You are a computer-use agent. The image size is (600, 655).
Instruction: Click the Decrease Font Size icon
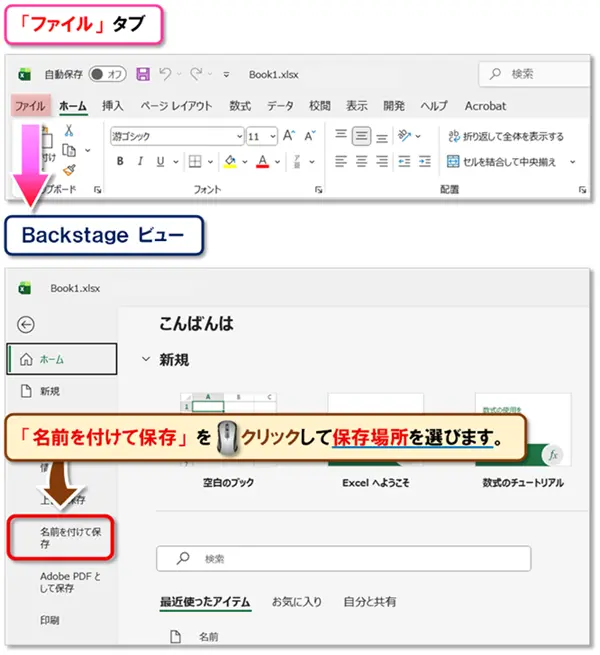pyautogui.click(x=310, y=136)
